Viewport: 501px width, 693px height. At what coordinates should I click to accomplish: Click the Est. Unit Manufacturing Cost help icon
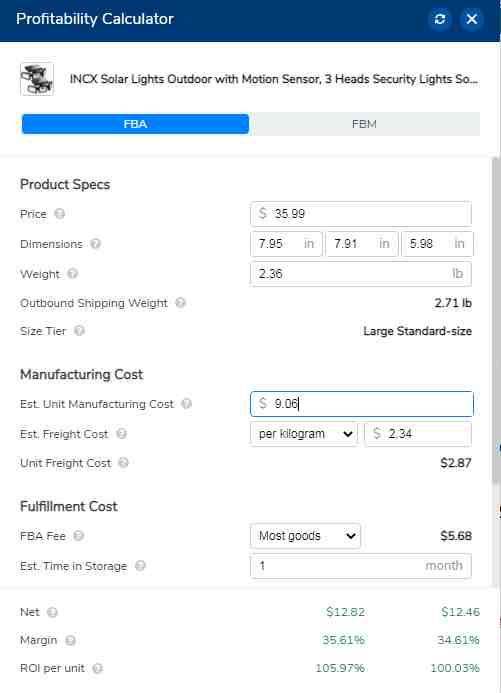tap(187, 404)
